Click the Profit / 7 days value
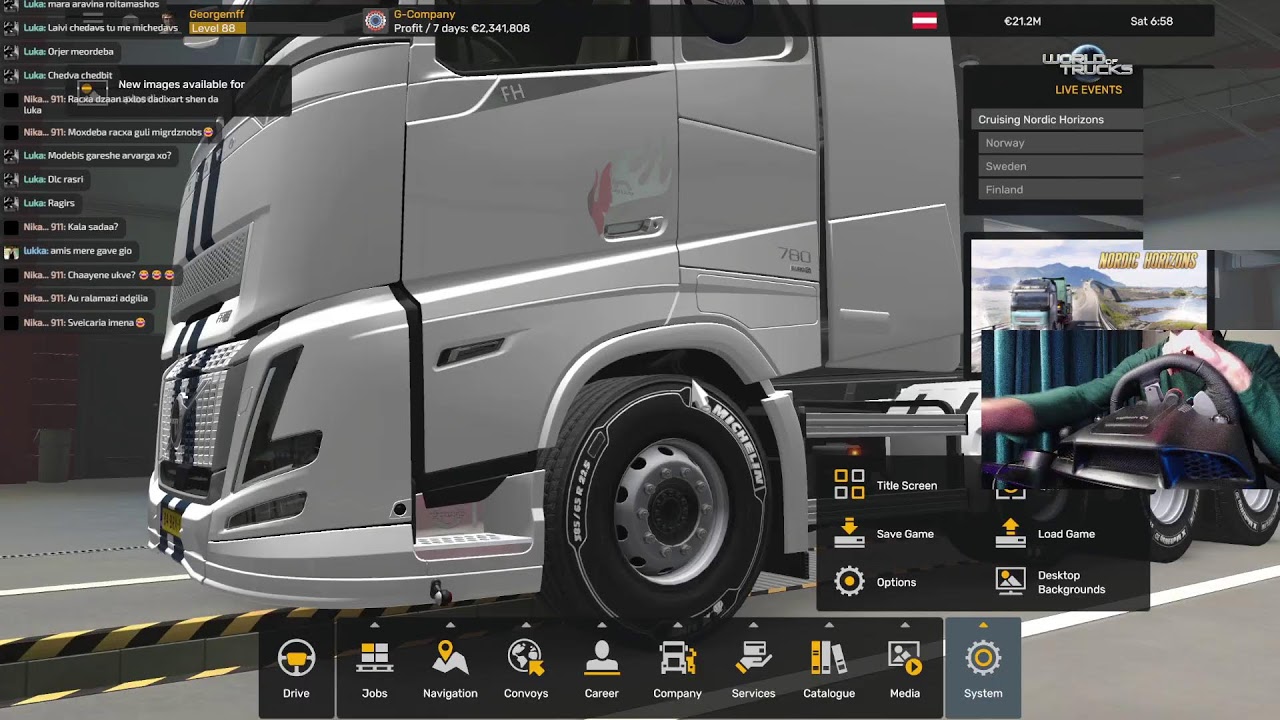The image size is (1280, 720). pos(462,28)
